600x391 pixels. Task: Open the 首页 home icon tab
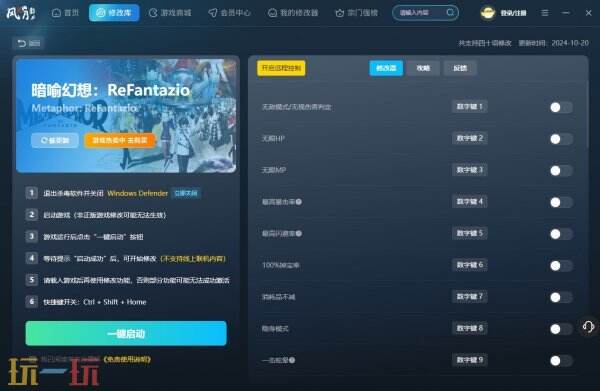[x=56, y=13]
